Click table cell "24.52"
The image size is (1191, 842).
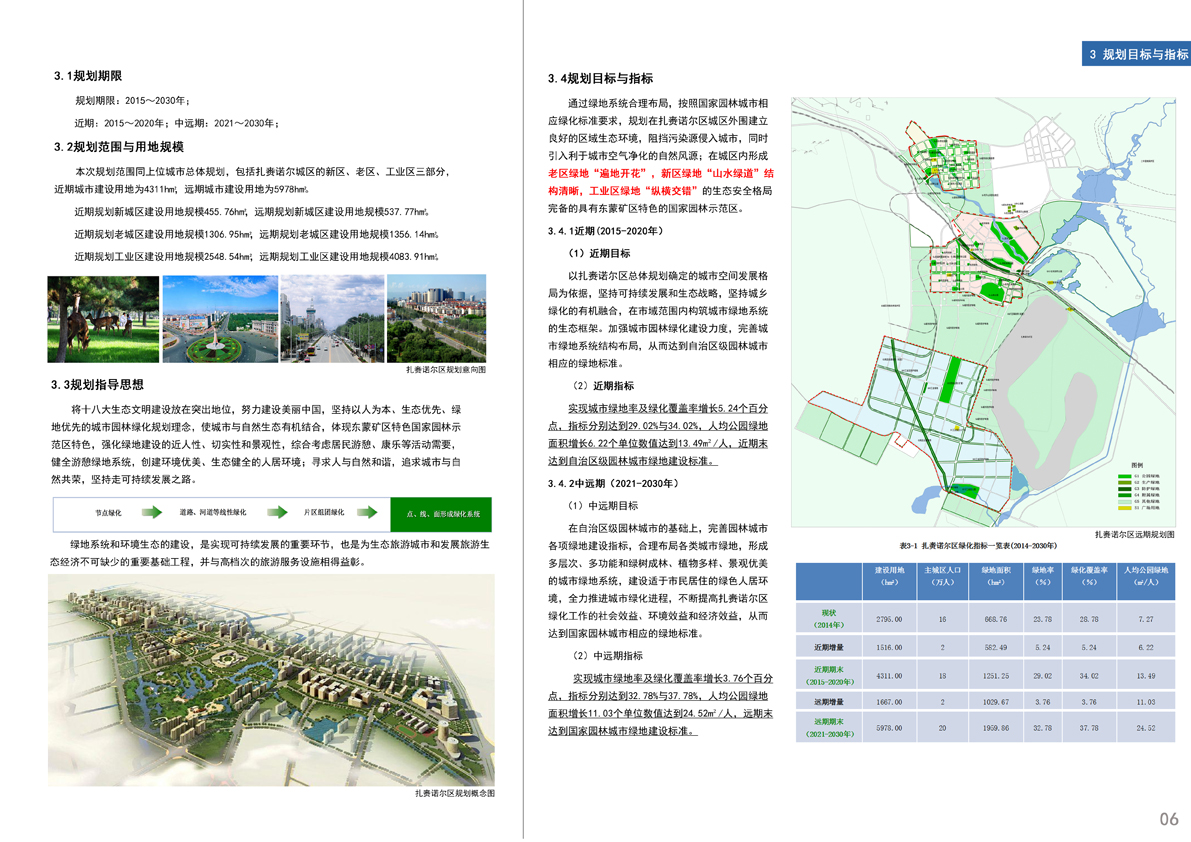pyautogui.click(x=1146, y=728)
